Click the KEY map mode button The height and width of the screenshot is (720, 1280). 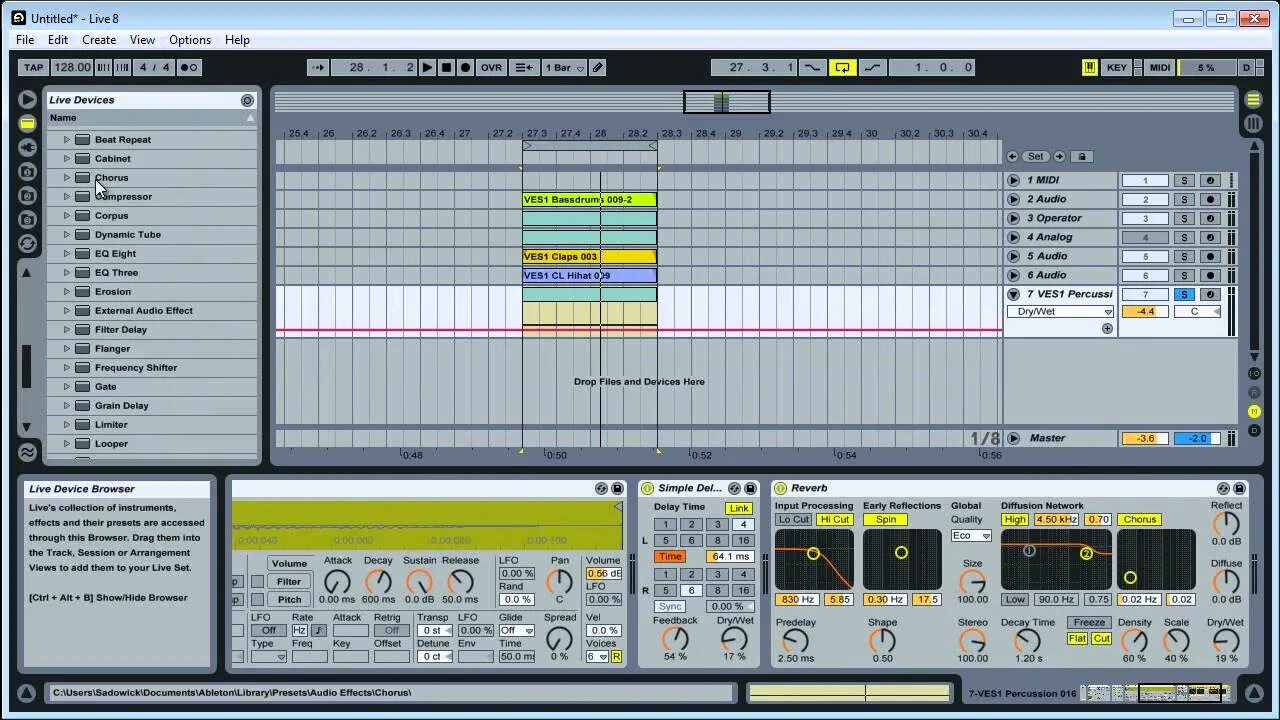coord(1117,67)
